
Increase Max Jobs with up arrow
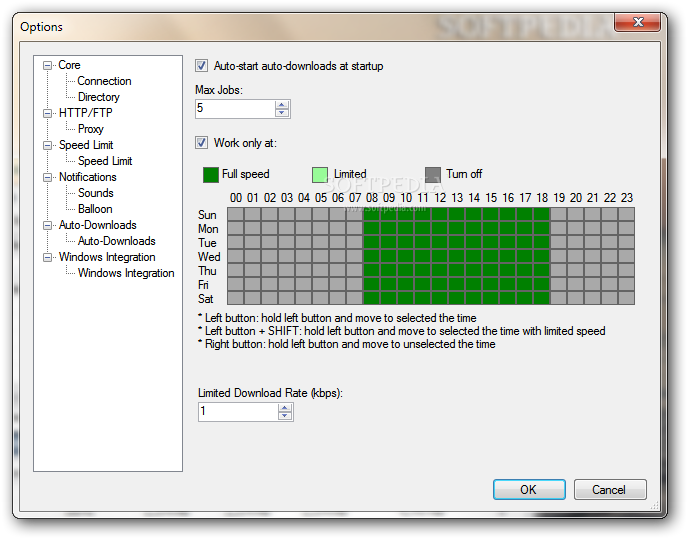[x=282, y=105]
